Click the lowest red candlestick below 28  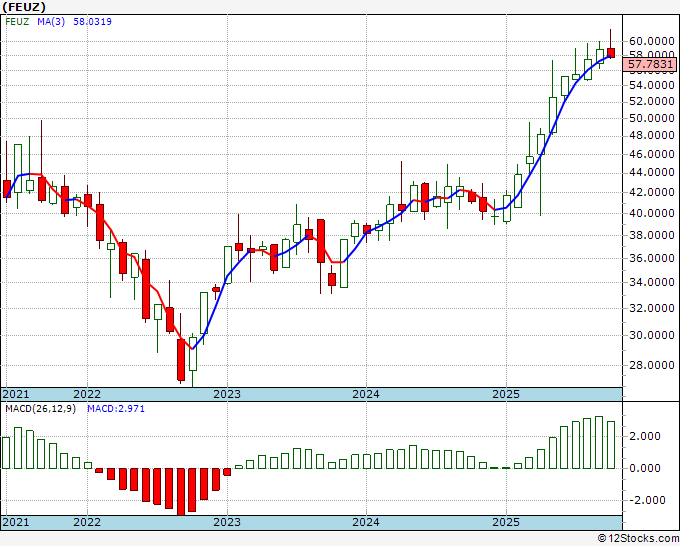pos(181,360)
